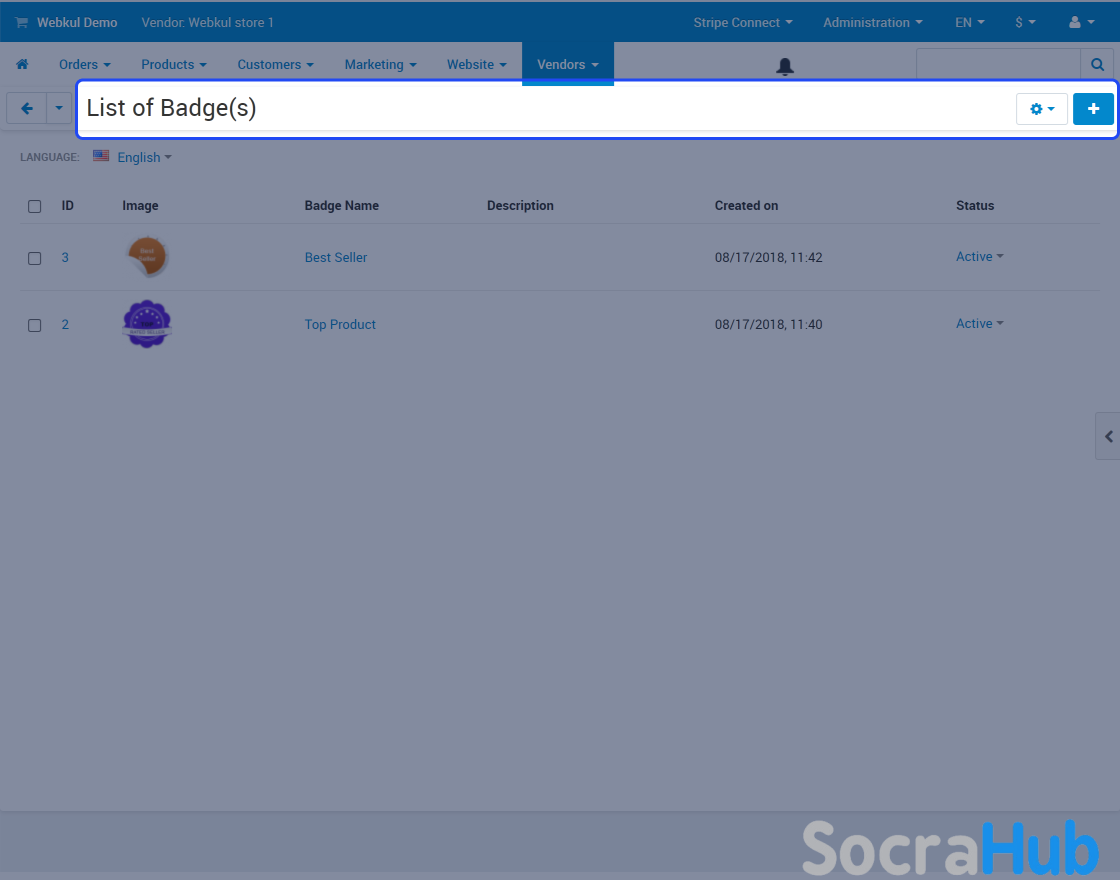Open the Website menu
The image size is (1120, 880).
pyautogui.click(x=476, y=64)
